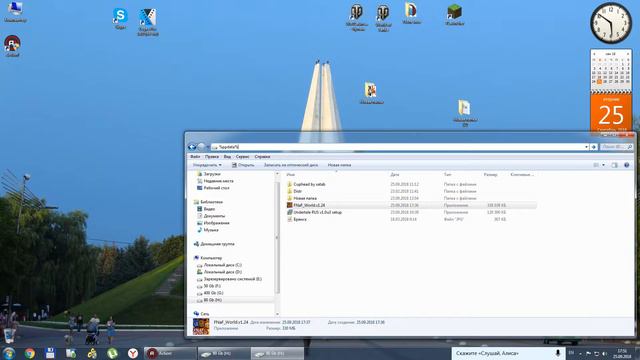The height and width of the screenshot is (360, 640).
Task: Launch Yandex Browser from the taskbar
Action: pyautogui.click(x=133, y=353)
